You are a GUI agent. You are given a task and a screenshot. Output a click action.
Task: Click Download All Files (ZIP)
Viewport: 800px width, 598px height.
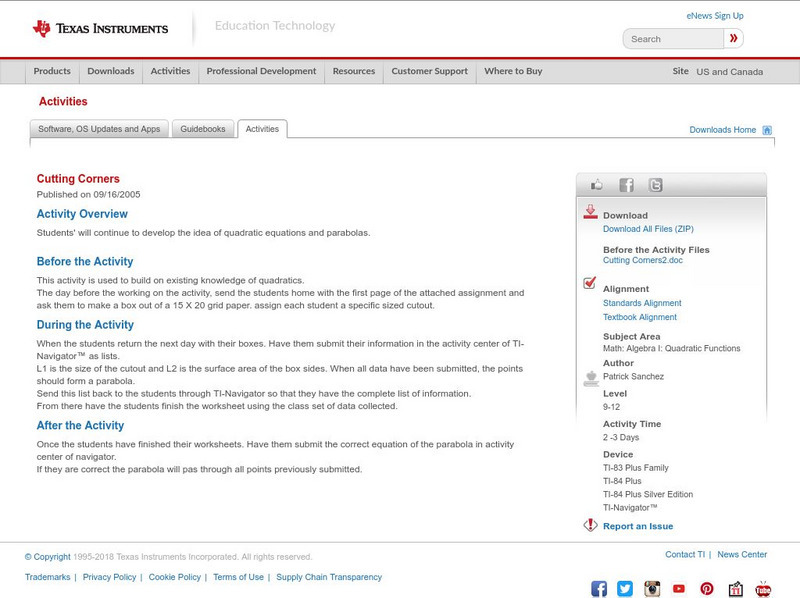click(x=648, y=229)
